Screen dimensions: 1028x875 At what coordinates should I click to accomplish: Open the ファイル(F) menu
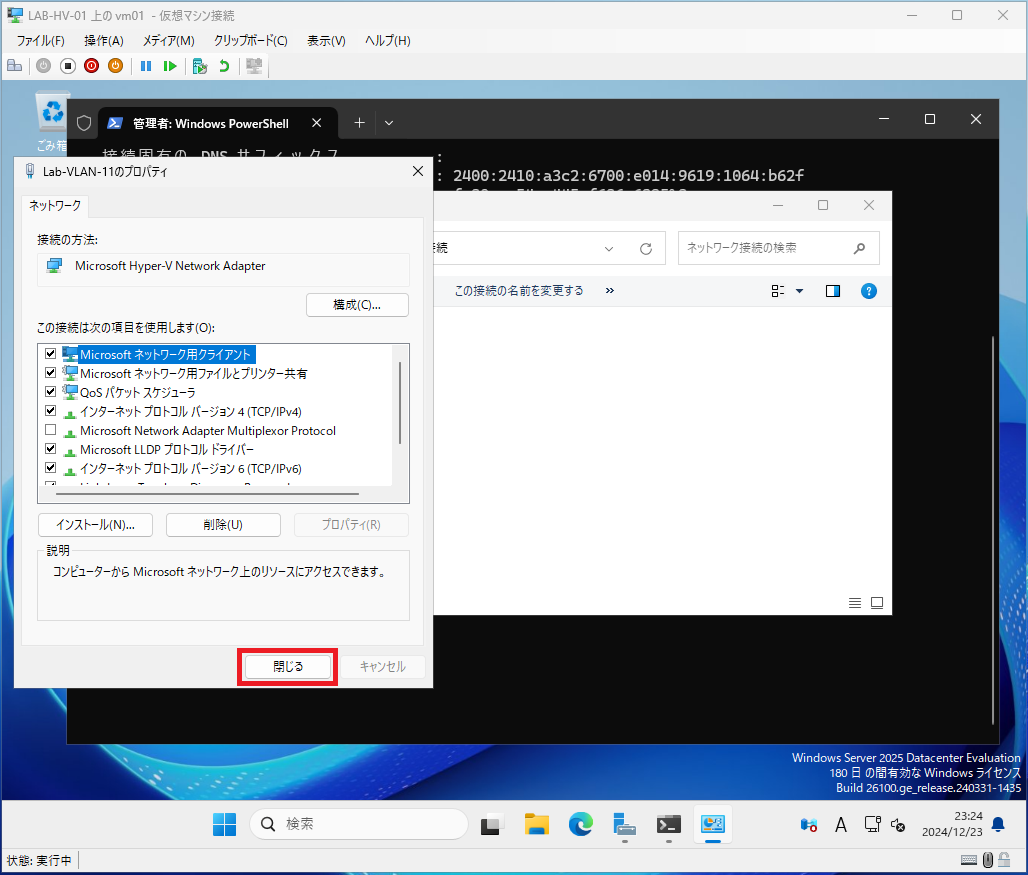click(x=41, y=41)
